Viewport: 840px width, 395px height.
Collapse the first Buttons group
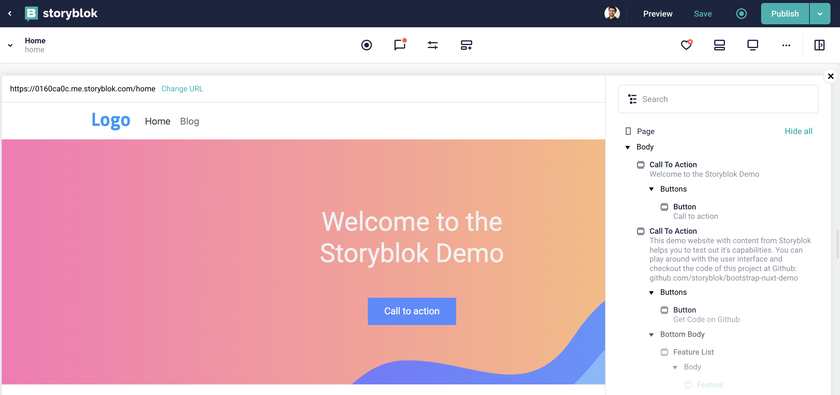click(651, 189)
